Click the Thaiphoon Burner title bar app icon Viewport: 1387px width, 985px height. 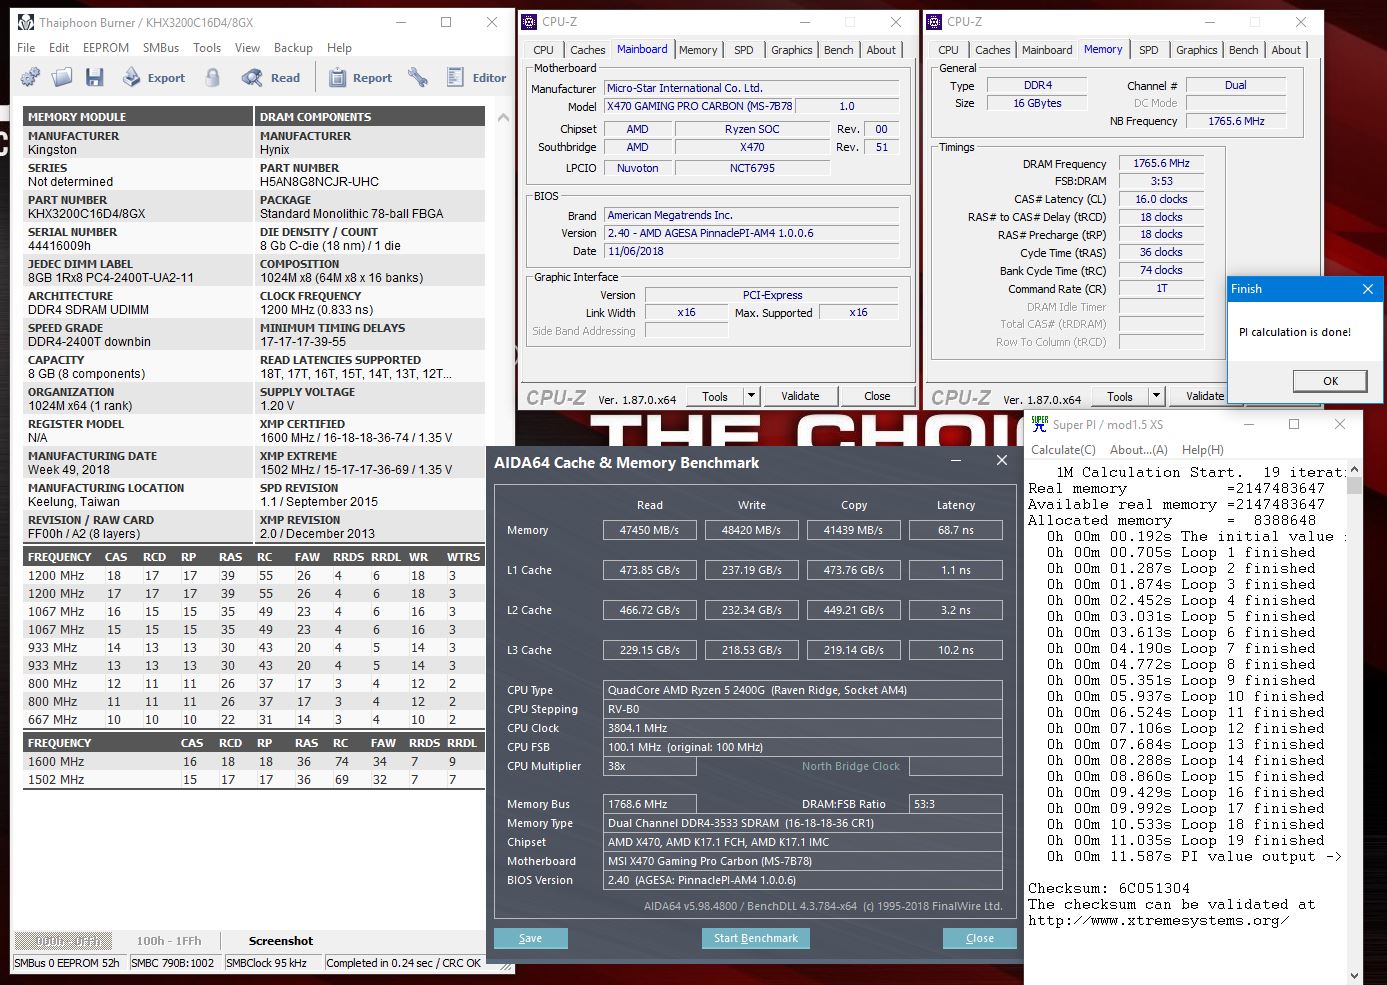[25, 21]
